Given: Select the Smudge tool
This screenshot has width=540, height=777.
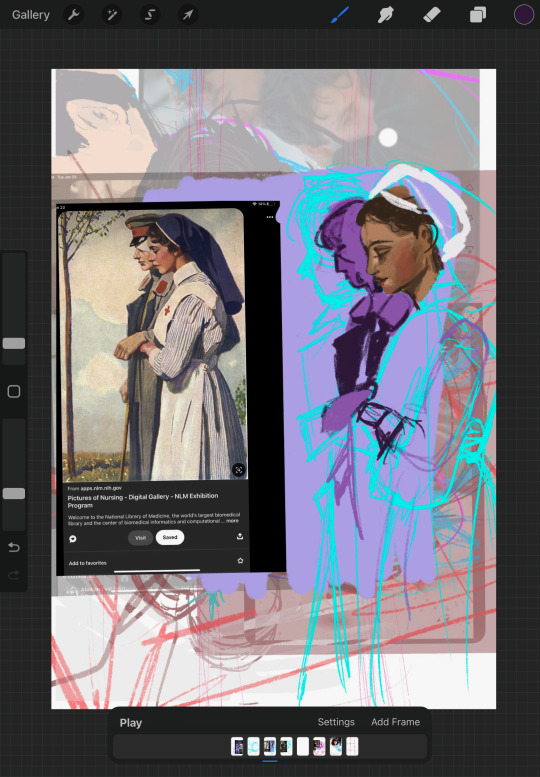Looking at the screenshot, I should [x=385, y=15].
